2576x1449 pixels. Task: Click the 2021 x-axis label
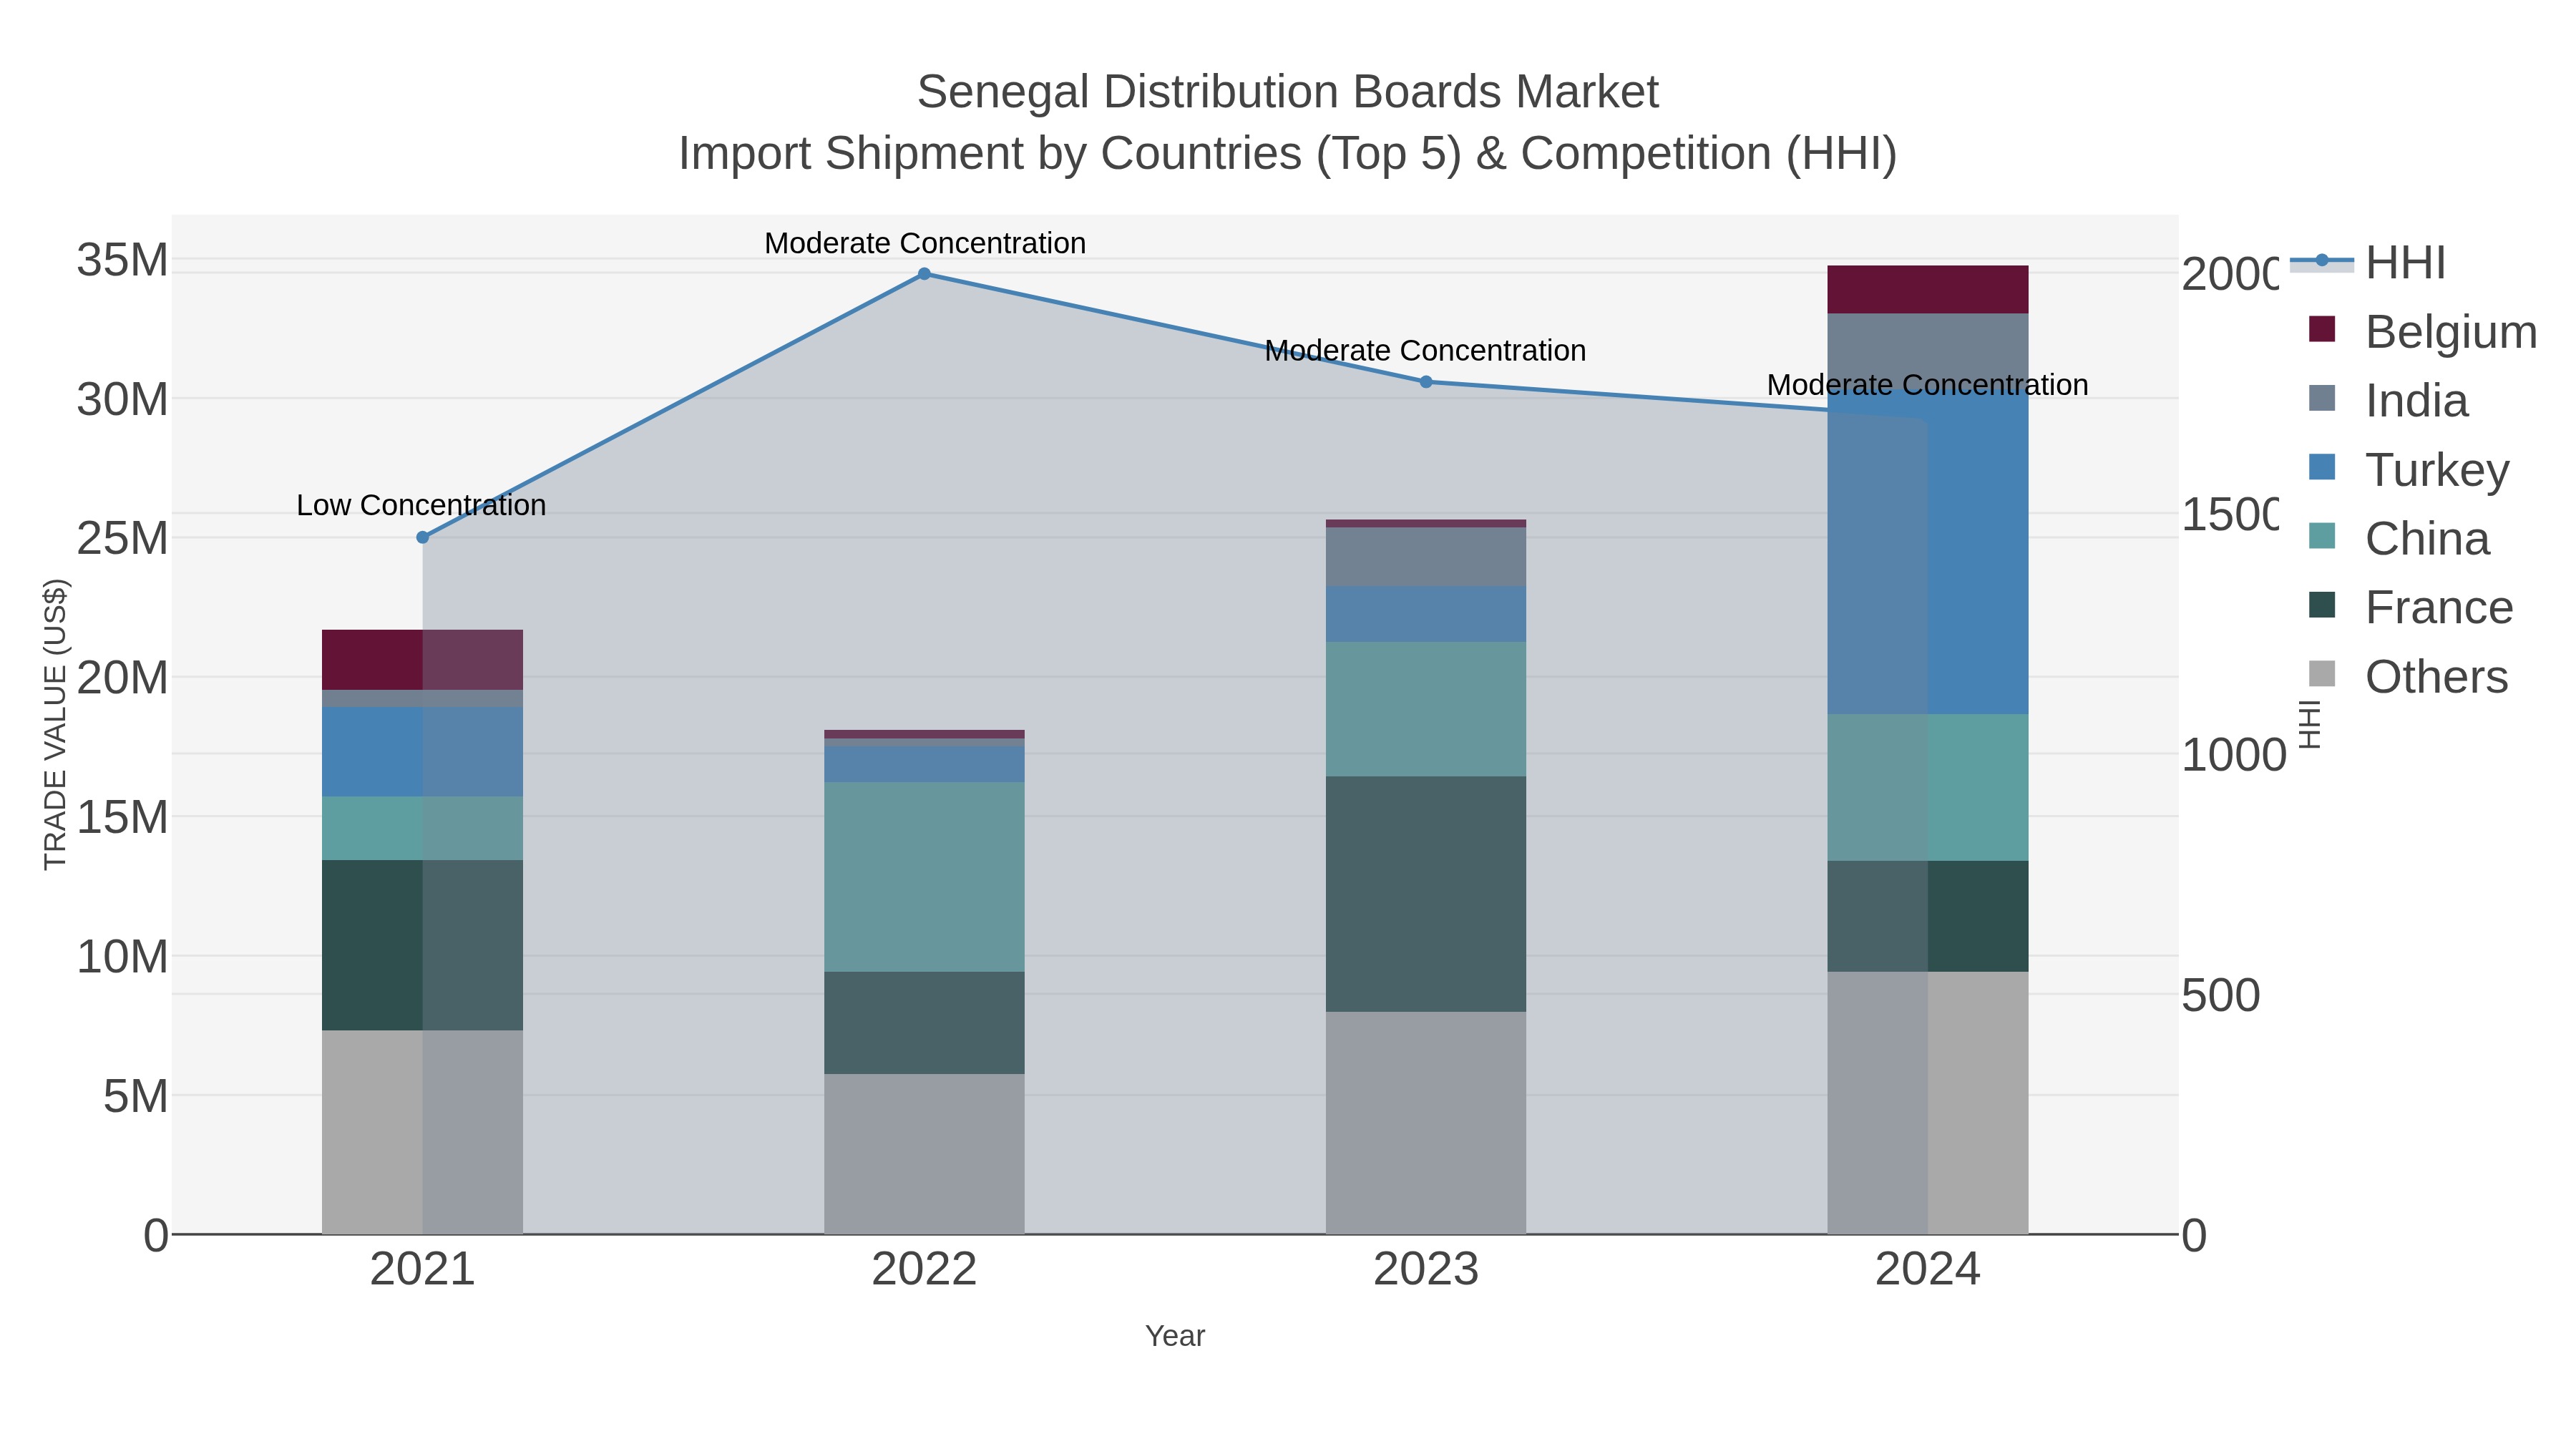(x=422, y=1270)
